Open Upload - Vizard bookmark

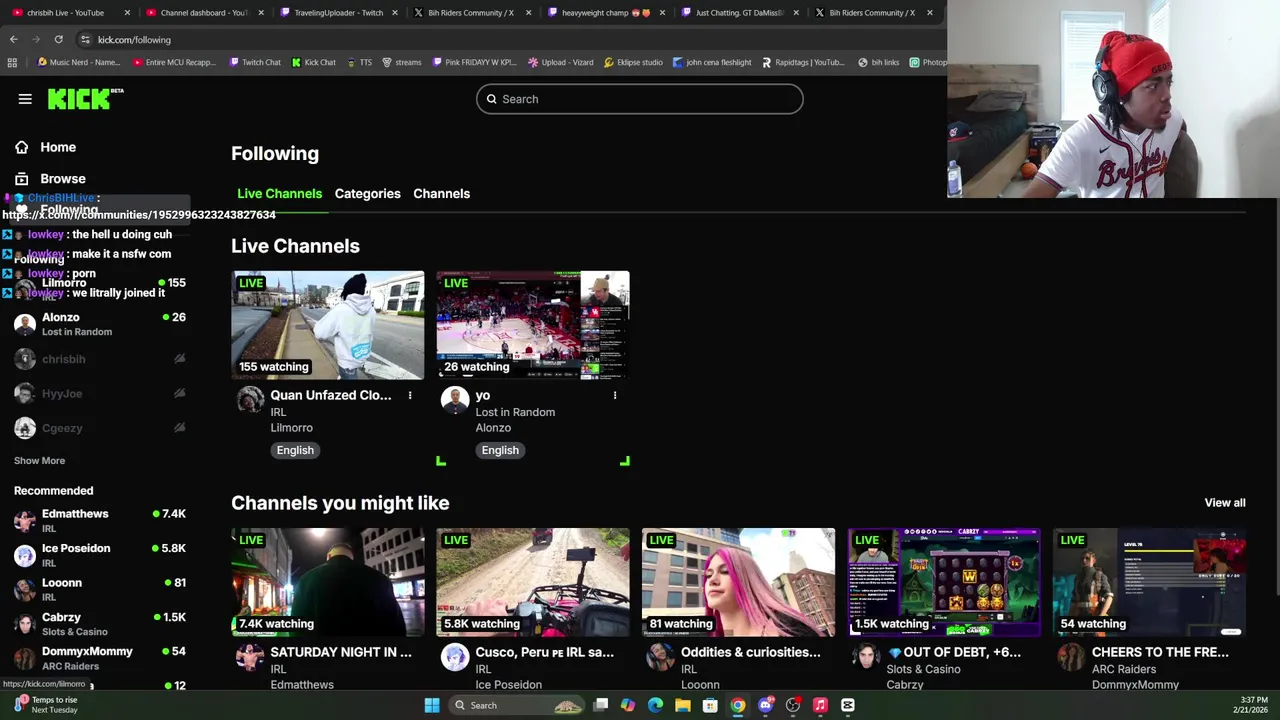click(x=561, y=62)
